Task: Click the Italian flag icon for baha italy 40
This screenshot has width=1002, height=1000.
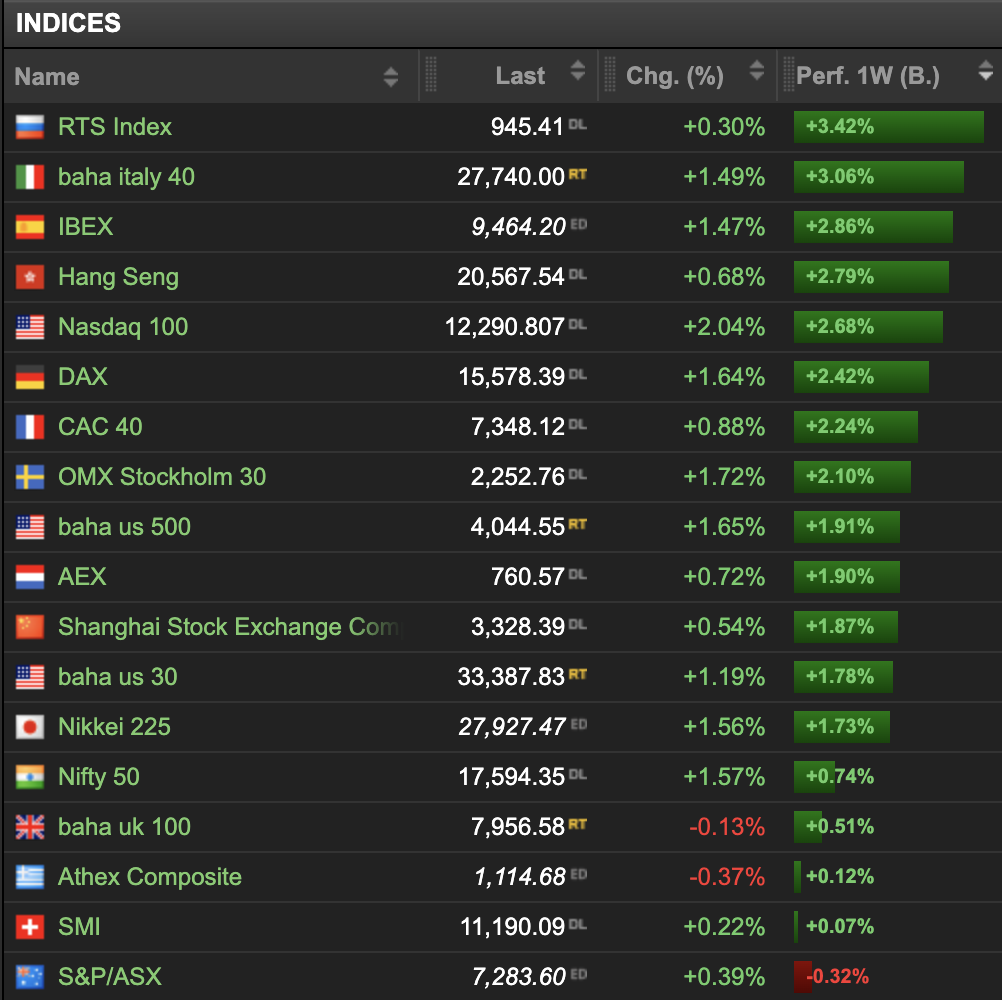Action: [30, 177]
